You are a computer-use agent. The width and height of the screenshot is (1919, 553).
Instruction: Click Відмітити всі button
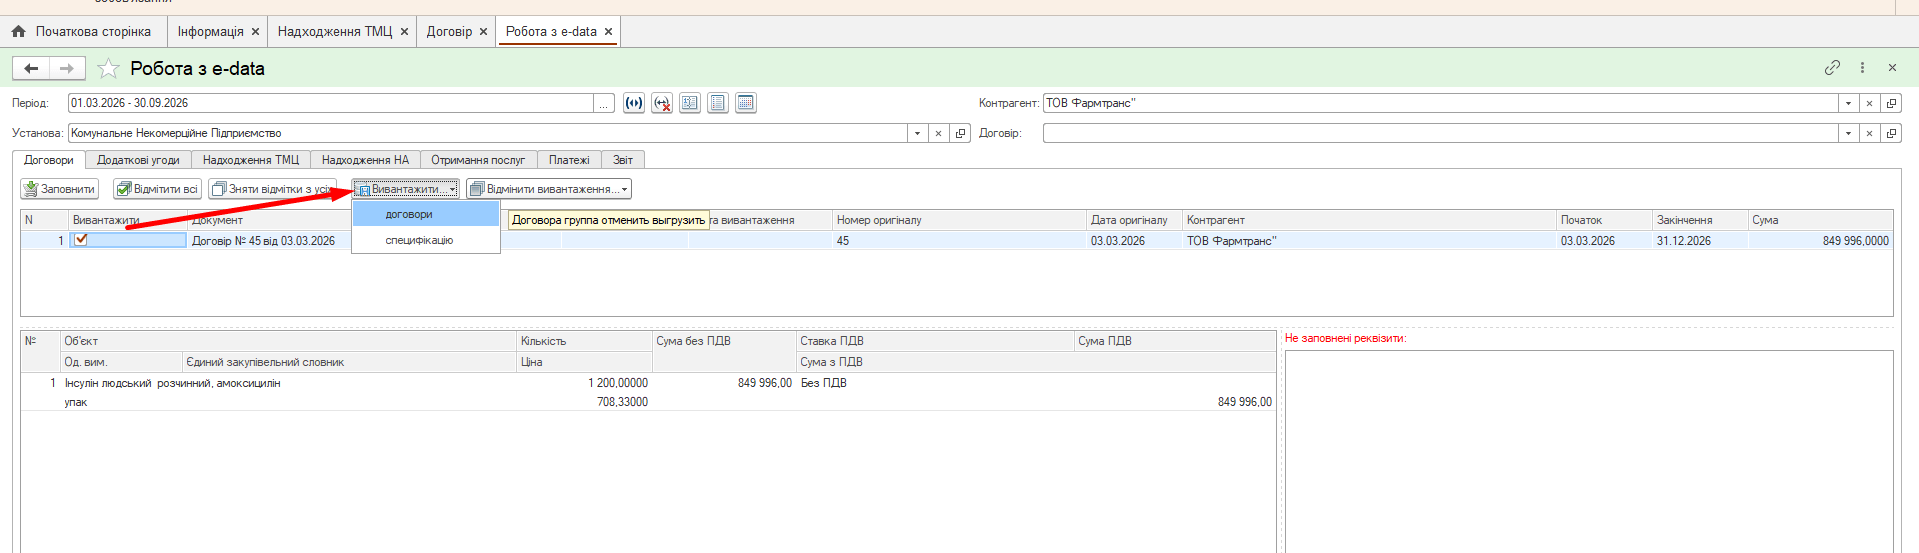click(x=157, y=189)
